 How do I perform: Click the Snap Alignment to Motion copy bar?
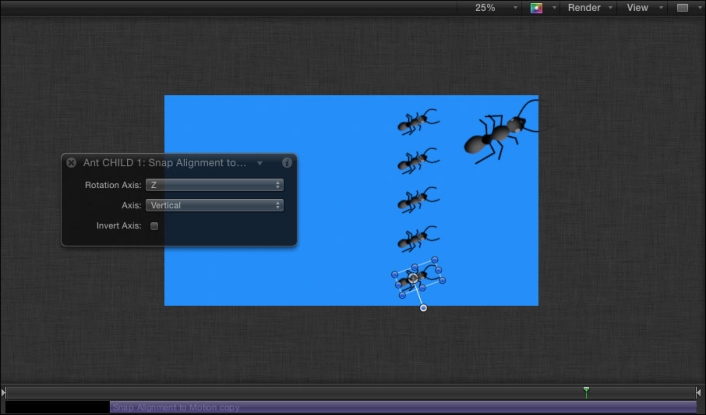pos(400,407)
